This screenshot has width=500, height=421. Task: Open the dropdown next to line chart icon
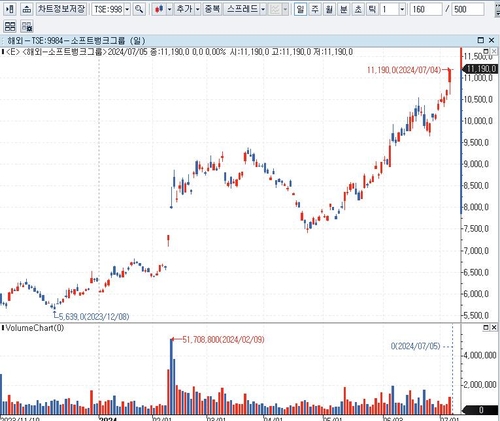[x=285, y=9]
